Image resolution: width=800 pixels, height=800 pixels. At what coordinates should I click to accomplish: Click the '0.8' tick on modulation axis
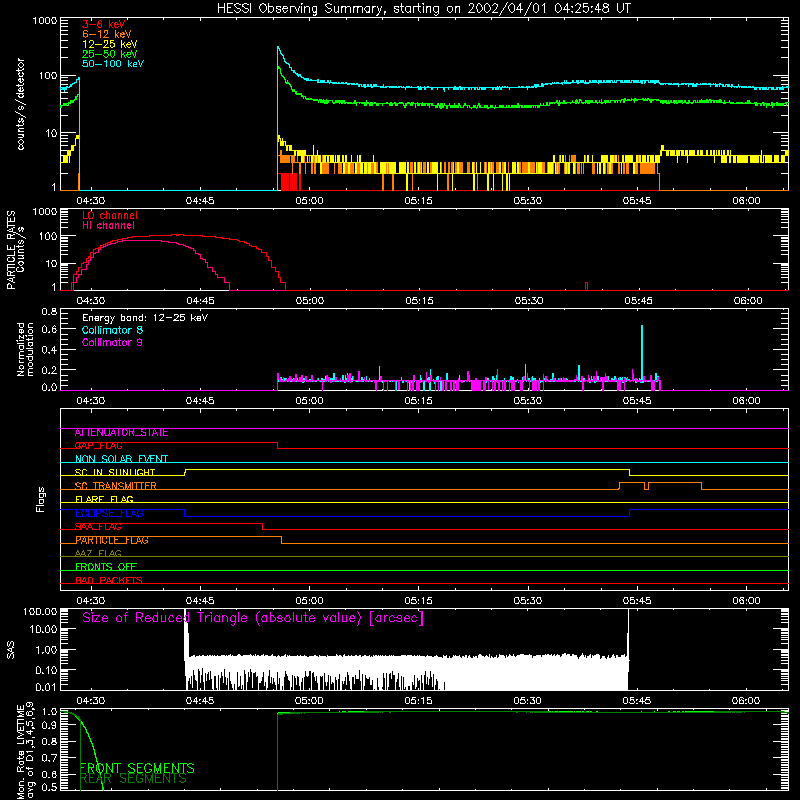[49, 311]
